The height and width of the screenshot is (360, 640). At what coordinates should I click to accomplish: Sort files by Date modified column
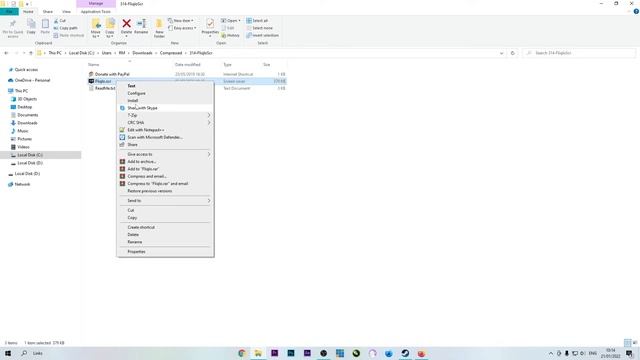click(188, 64)
